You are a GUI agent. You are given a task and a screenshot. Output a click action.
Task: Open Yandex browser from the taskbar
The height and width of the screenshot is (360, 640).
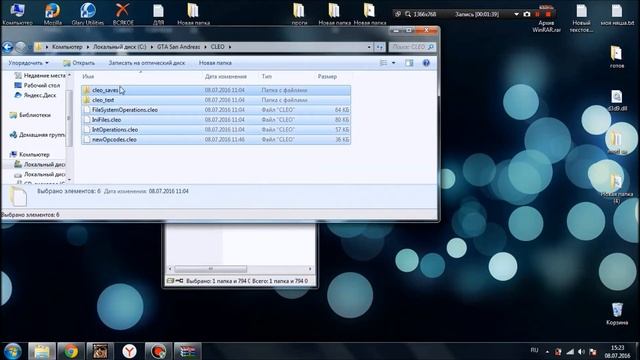click(129, 351)
